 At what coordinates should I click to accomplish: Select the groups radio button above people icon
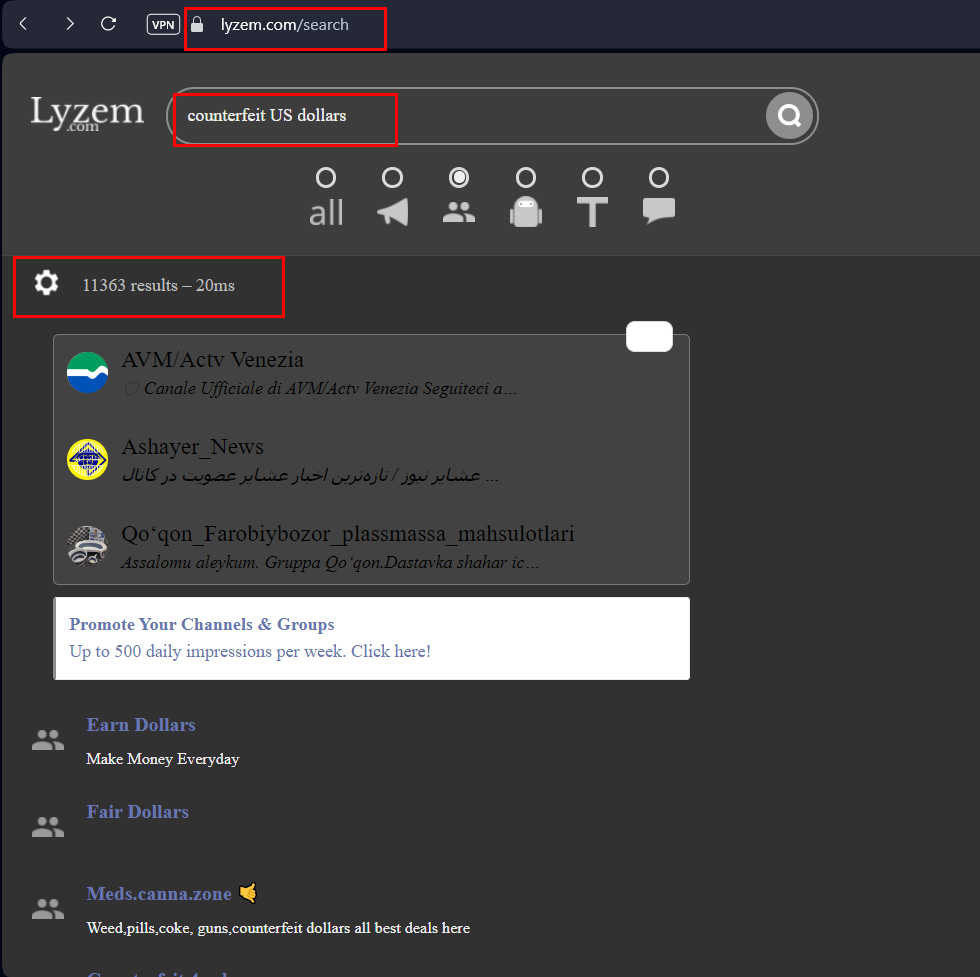point(459,178)
